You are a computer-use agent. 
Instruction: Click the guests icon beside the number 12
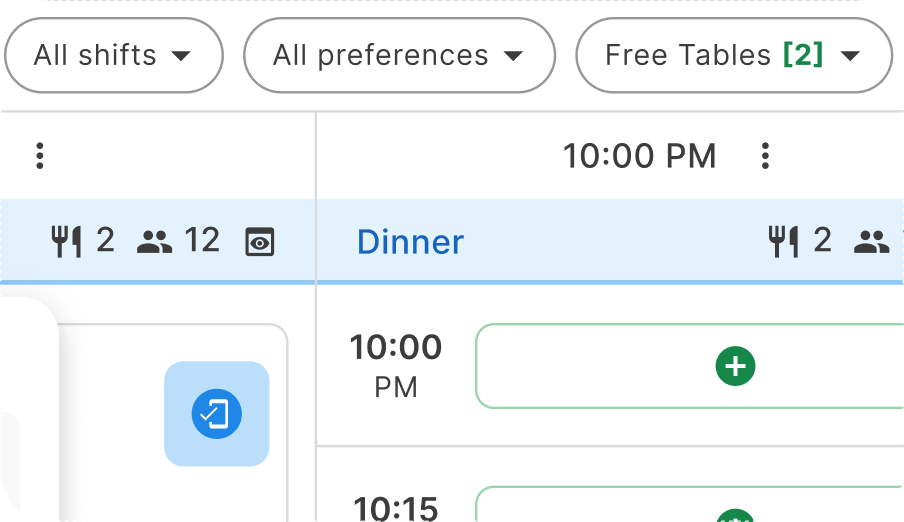coord(155,241)
